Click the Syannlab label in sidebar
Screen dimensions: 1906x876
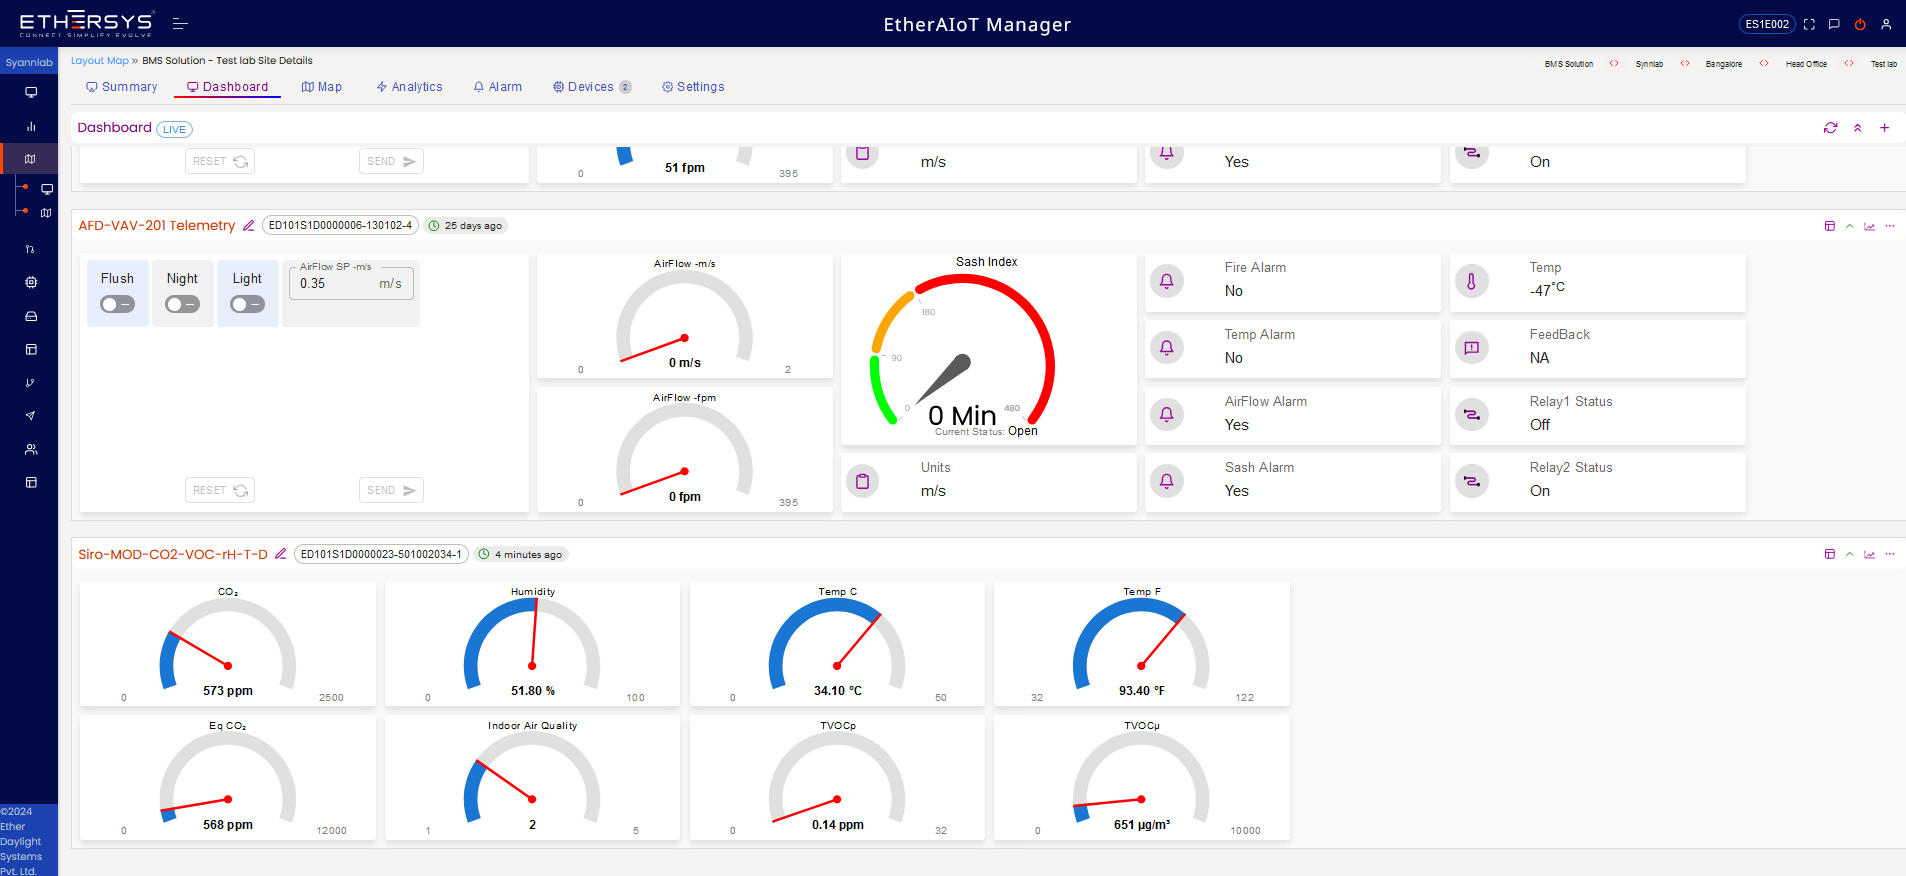tap(29, 62)
